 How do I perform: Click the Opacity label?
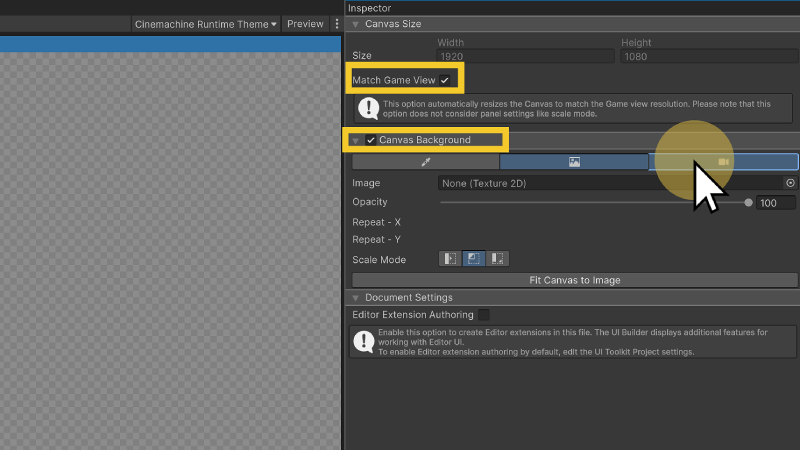(x=370, y=202)
